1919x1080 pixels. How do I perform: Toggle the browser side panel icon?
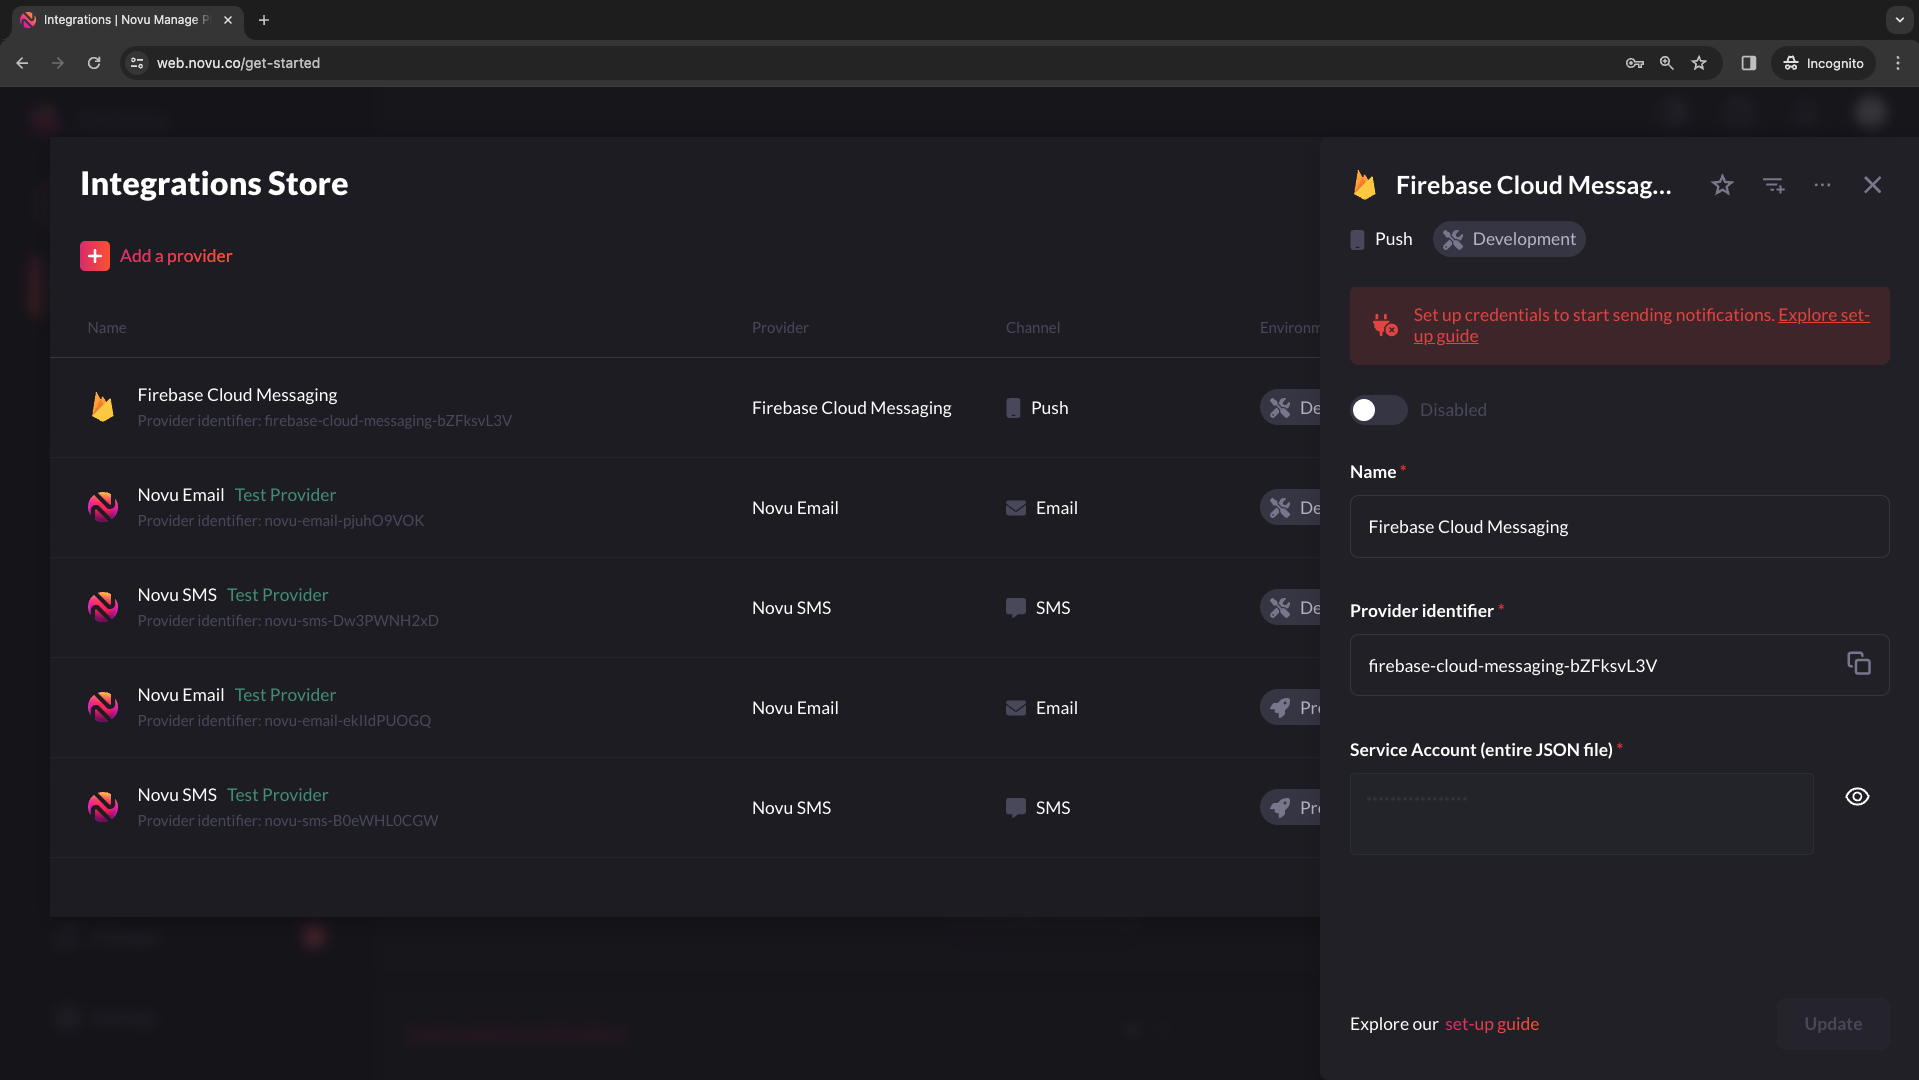tap(1748, 63)
